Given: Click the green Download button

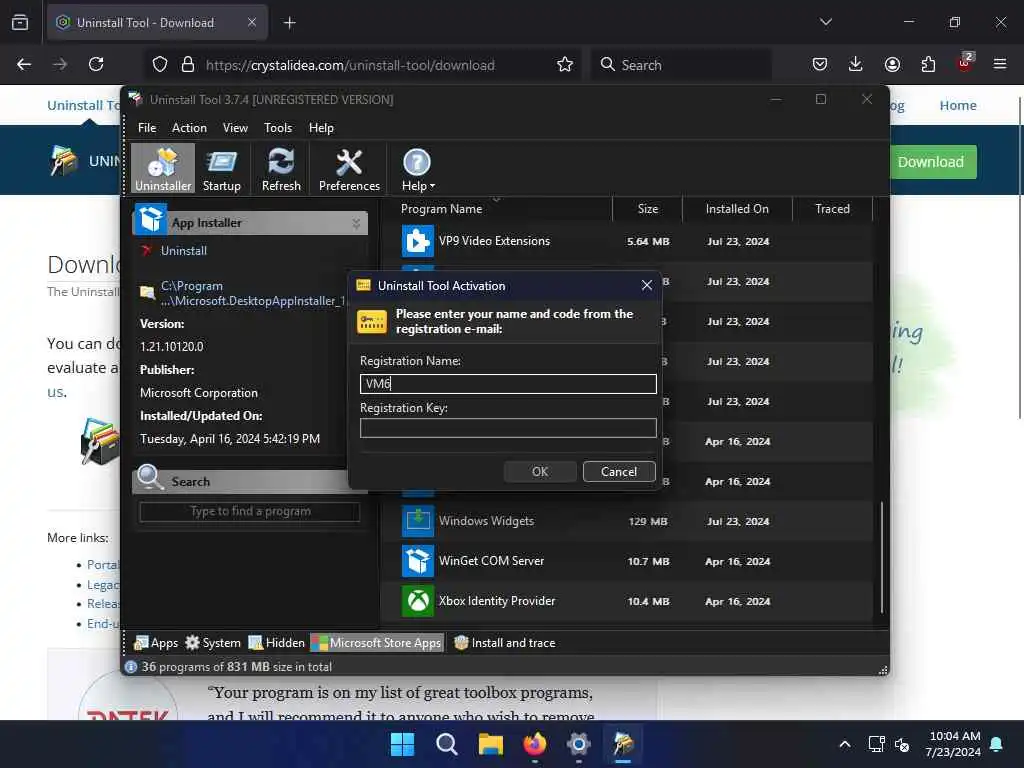Looking at the screenshot, I should [x=931, y=162].
